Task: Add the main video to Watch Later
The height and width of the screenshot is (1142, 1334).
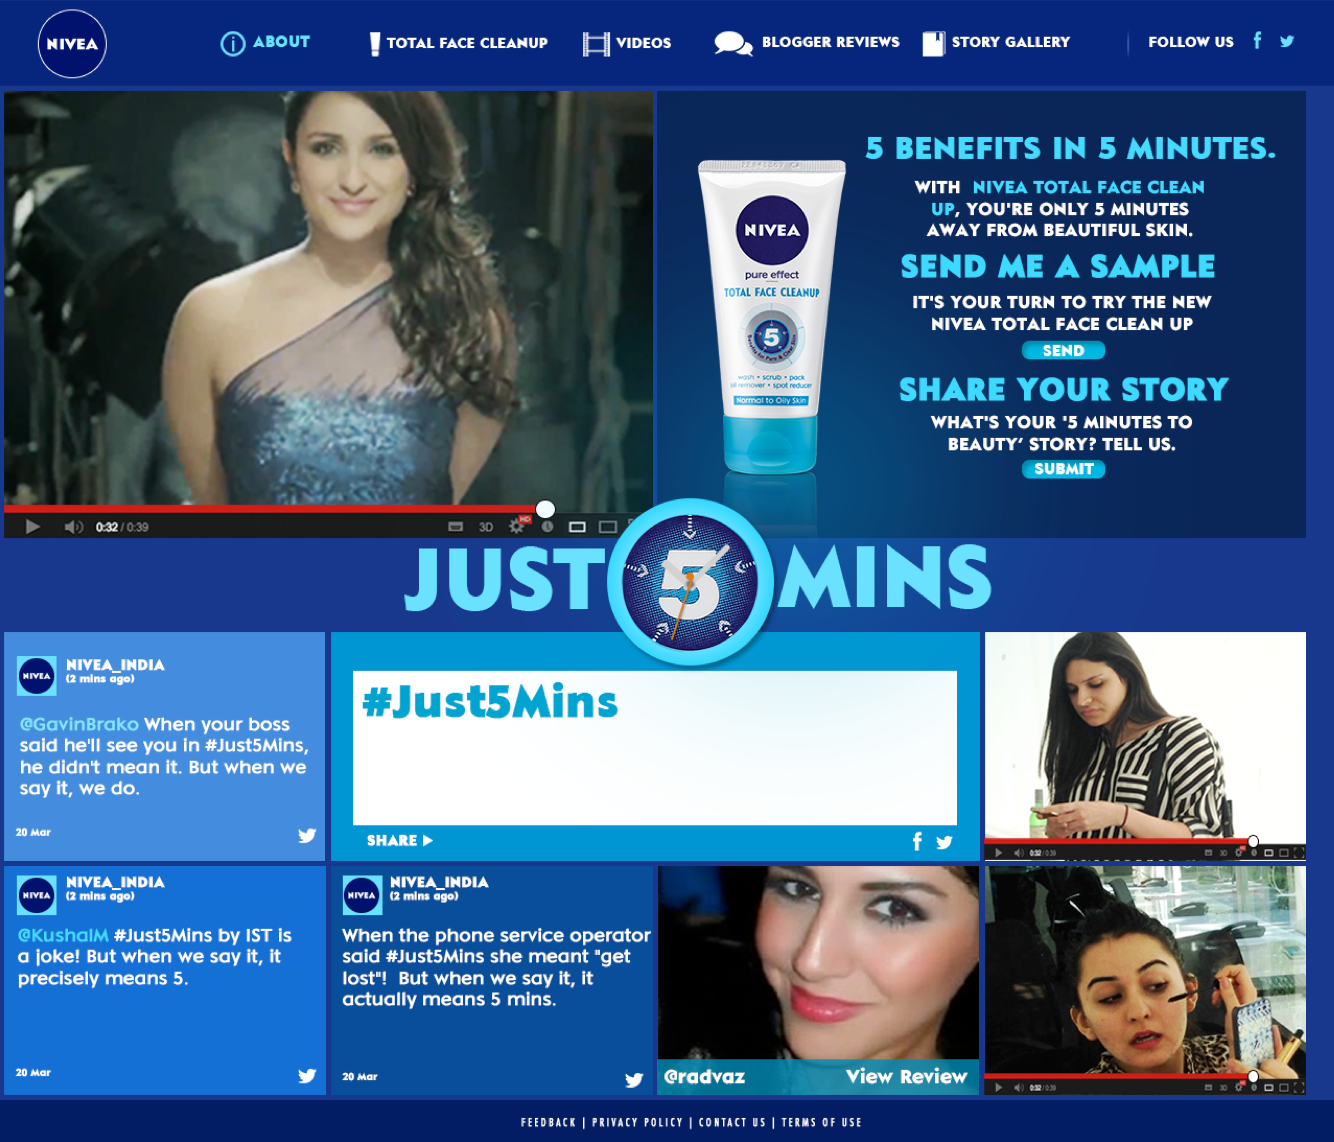Action: [x=548, y=526]
